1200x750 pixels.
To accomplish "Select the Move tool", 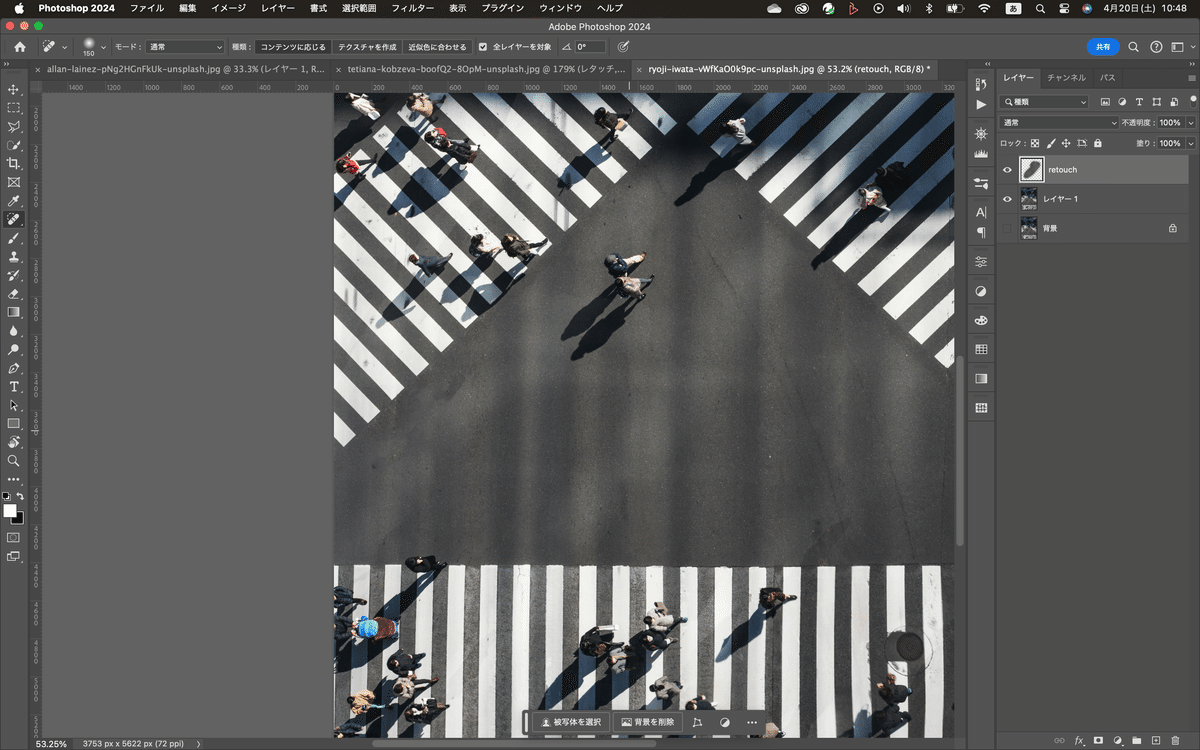I will tap(14, 89).
